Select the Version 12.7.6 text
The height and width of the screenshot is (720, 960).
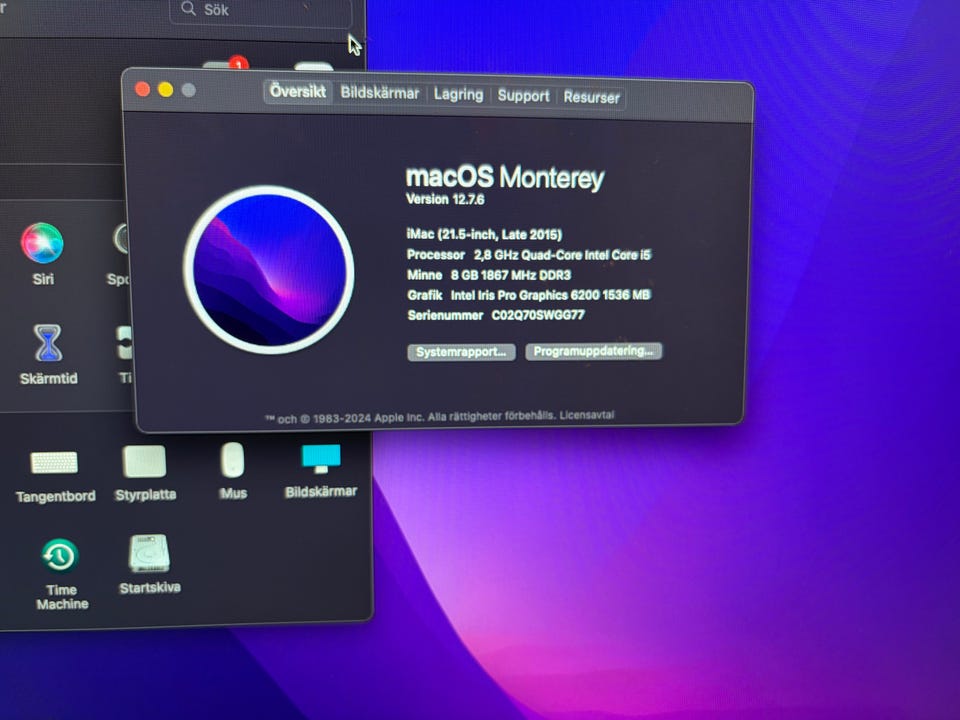pyautogui.click(x=445, y=199)
